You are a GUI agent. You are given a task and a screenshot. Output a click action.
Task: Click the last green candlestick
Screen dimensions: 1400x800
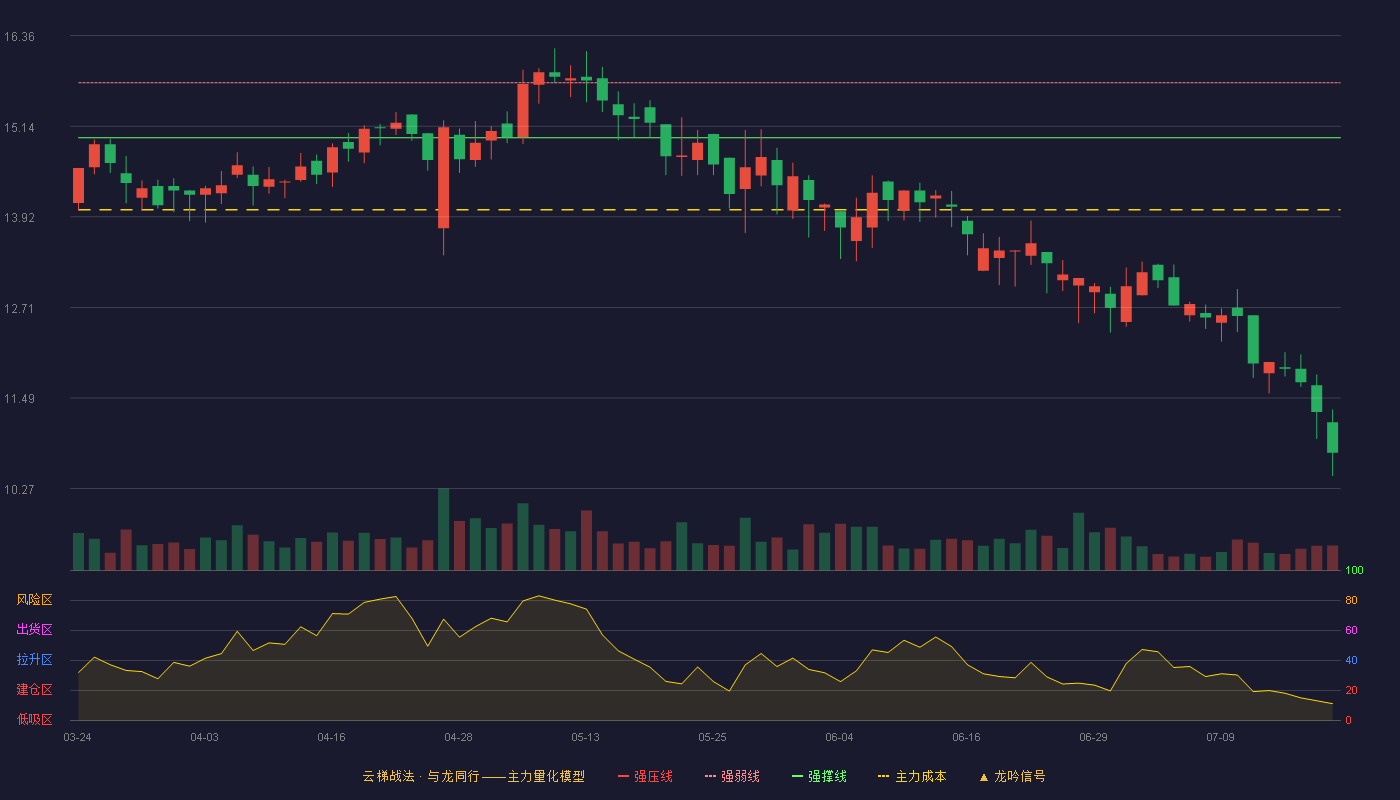pyautogui.click(x=1332, y=437)
